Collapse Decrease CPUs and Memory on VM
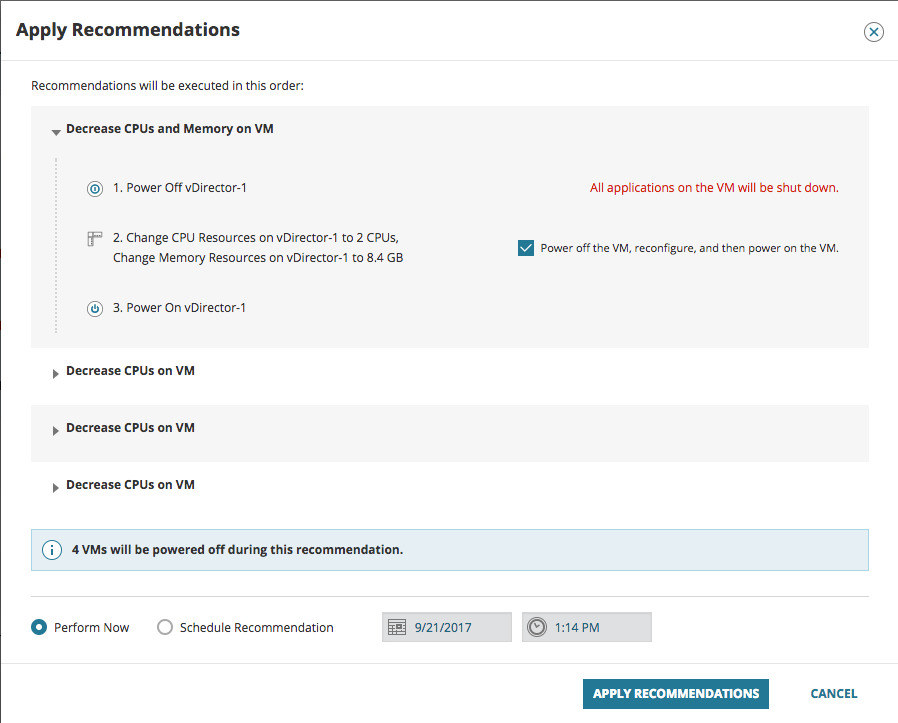This screenshot has height=723, width=898. pos(56,131)
